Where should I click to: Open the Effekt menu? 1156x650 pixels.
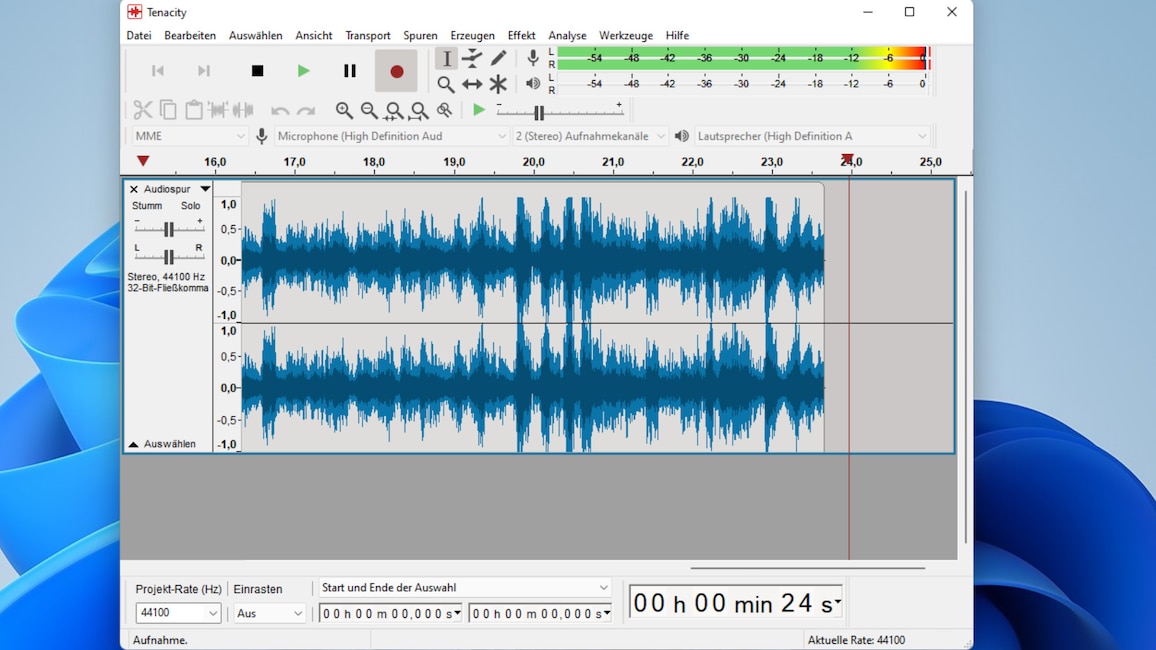[x=521, y=35]
